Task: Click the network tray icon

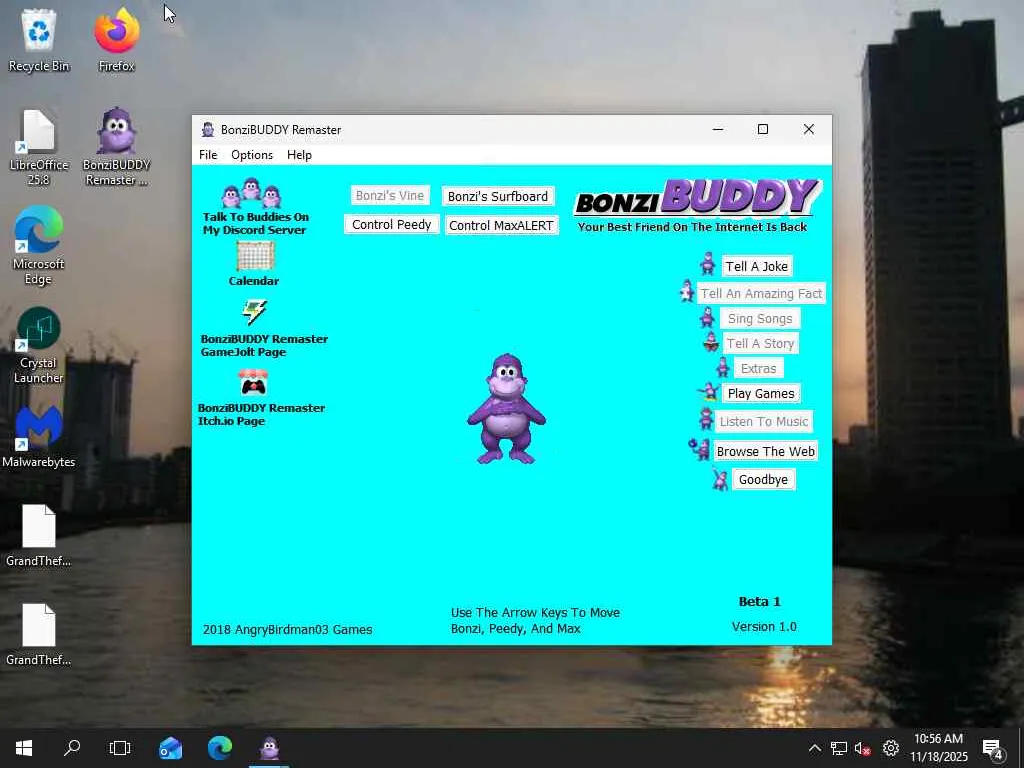Action: tap(839, 748)
